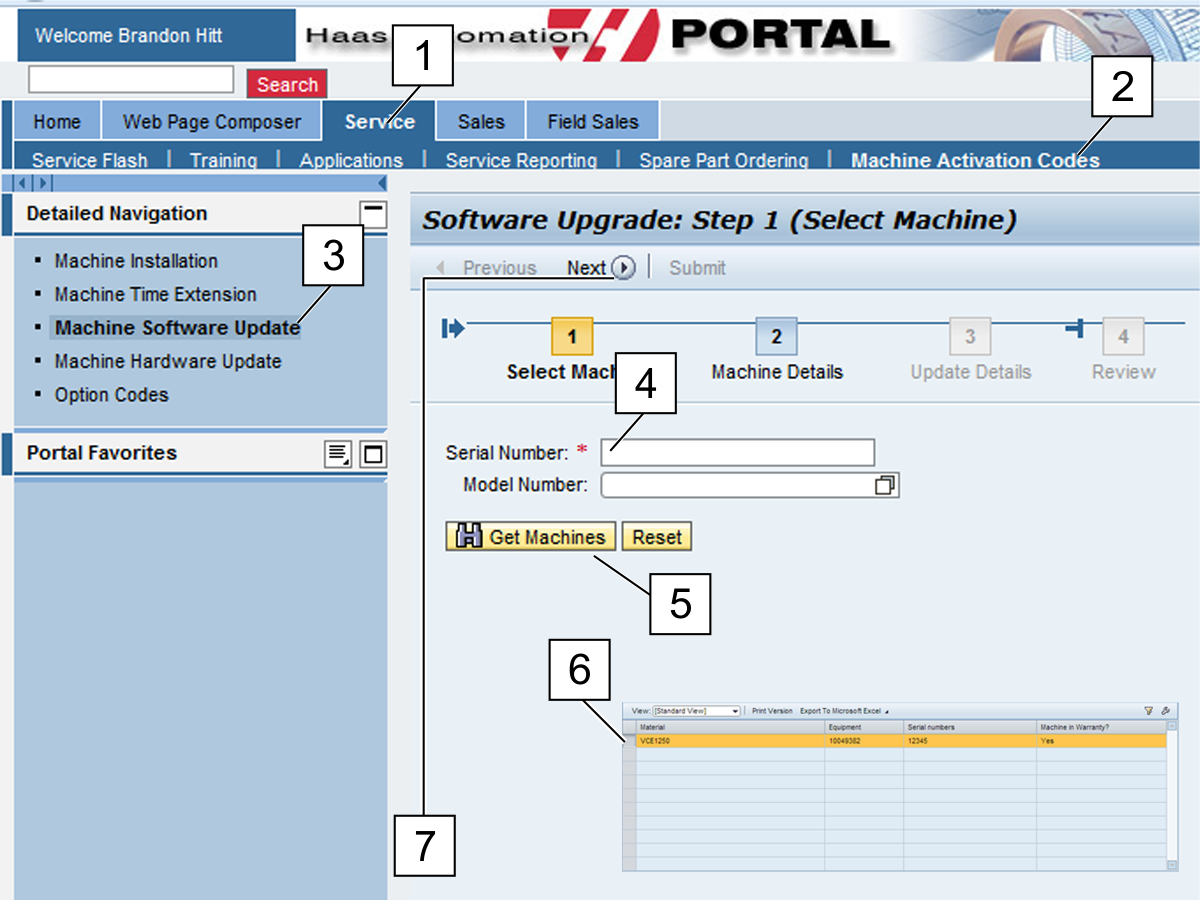Click into the Serial Number field
1200x900 pixels.
click(x=738, y=453)
